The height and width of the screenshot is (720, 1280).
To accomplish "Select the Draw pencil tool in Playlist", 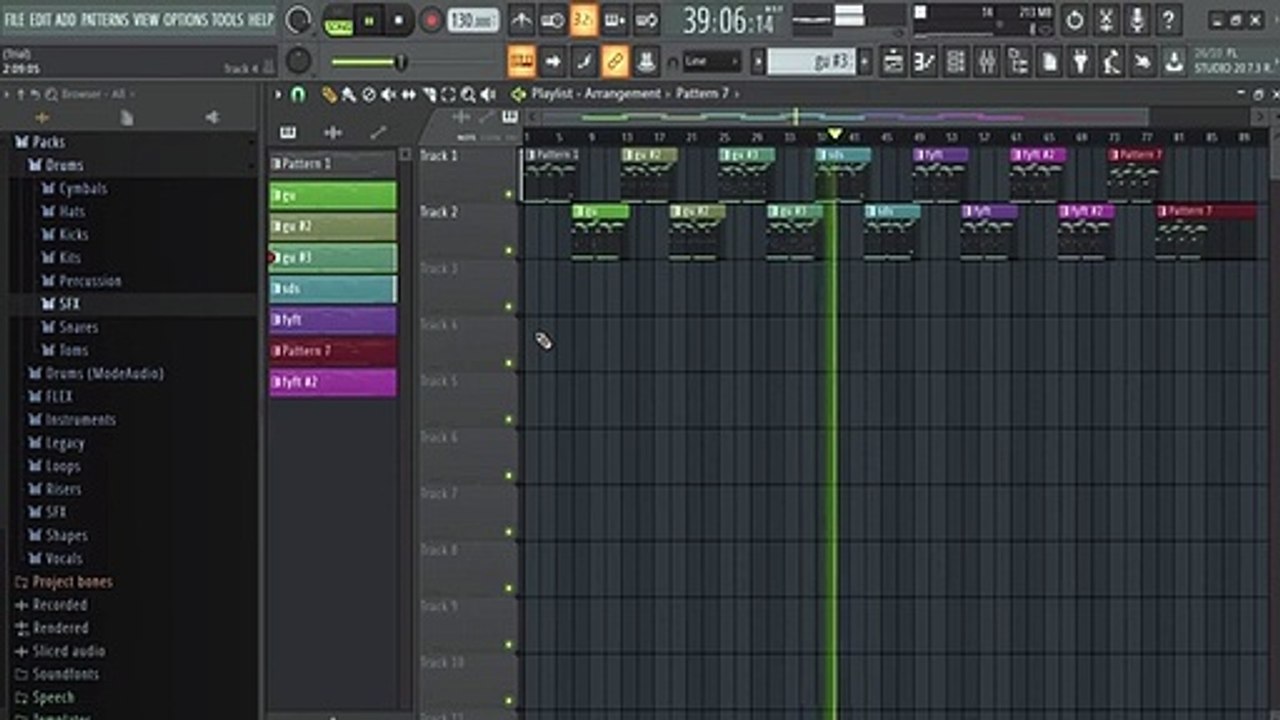I will pos(328,95).
